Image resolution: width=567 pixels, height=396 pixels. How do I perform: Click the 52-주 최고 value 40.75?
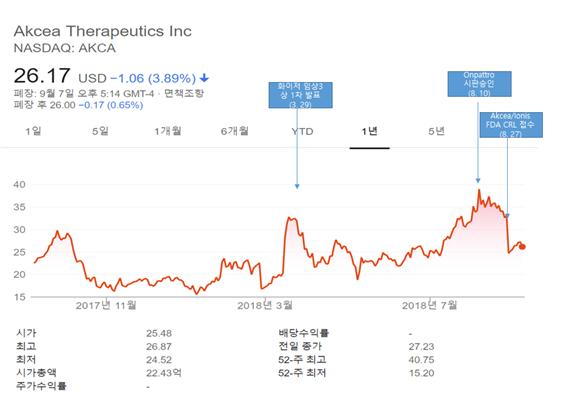point(421,360)
